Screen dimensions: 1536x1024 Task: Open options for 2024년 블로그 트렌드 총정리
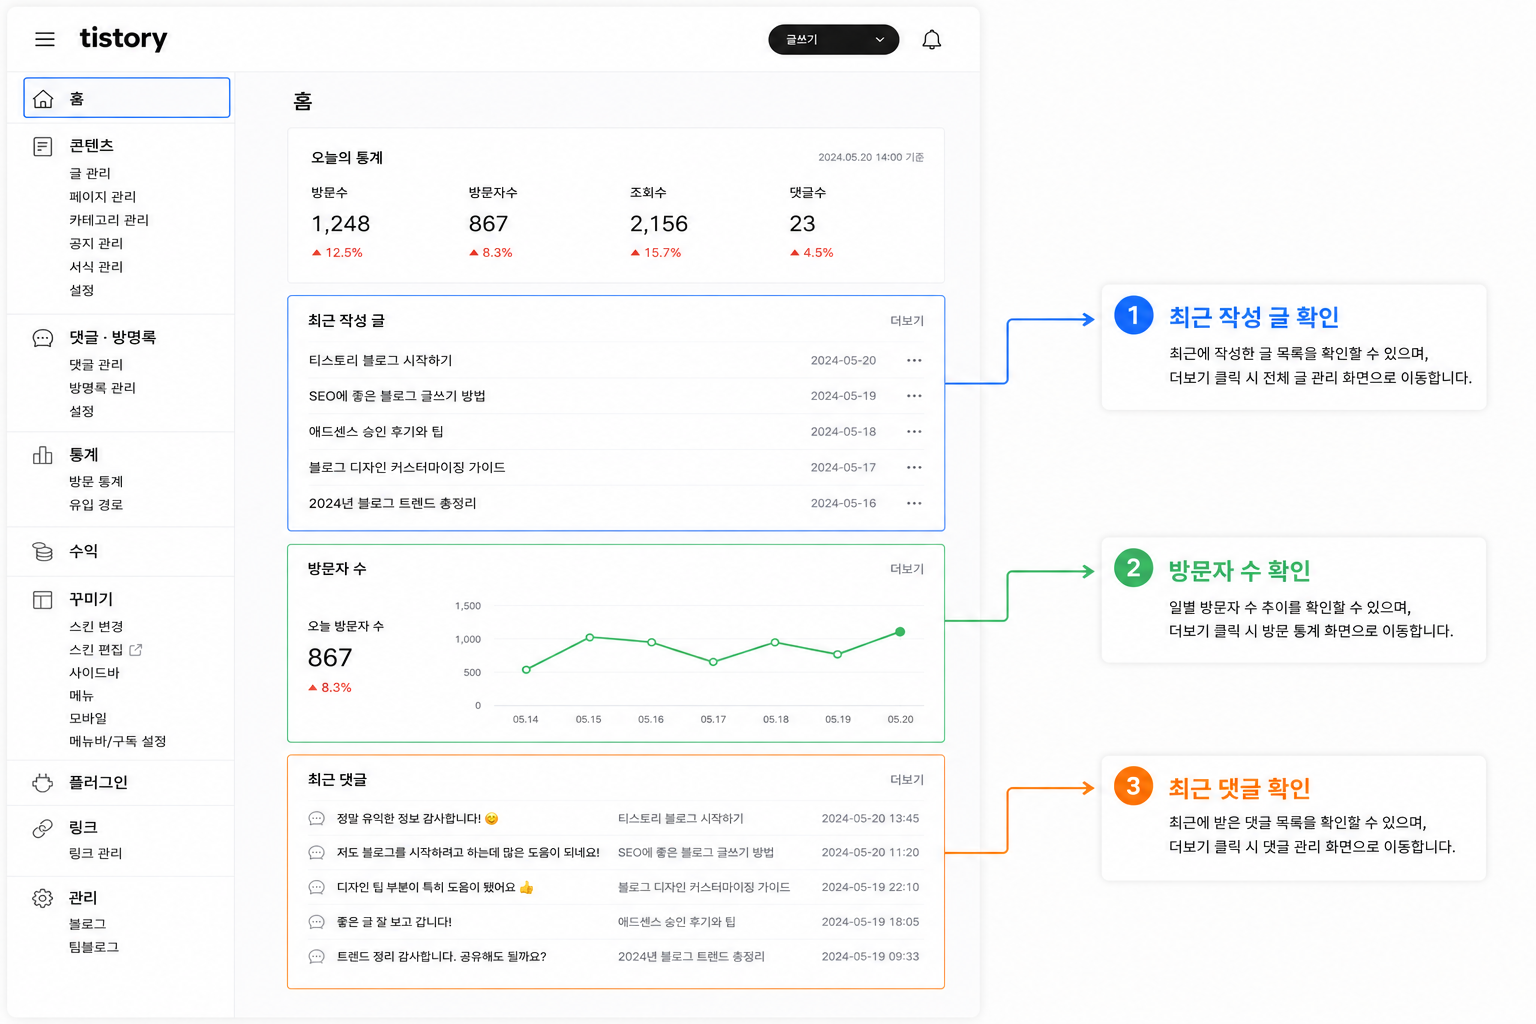pyautogui.click(x=914, y=503)
